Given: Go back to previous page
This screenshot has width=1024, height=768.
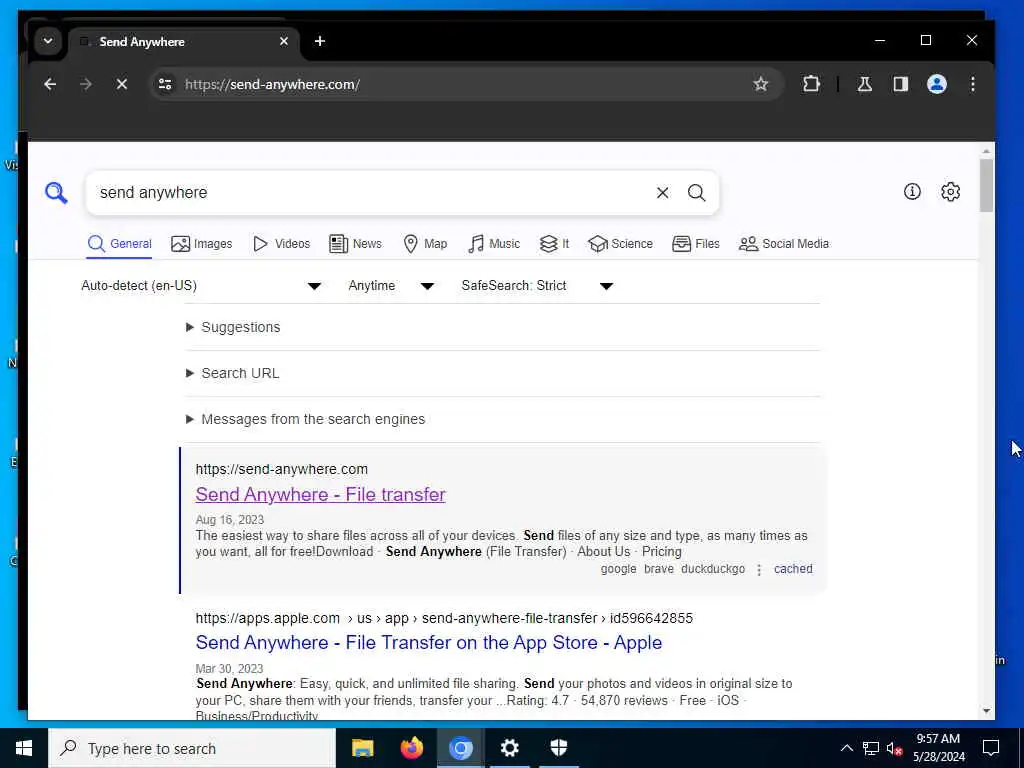Looking at the screenshot, I should (x=50, y=84).
